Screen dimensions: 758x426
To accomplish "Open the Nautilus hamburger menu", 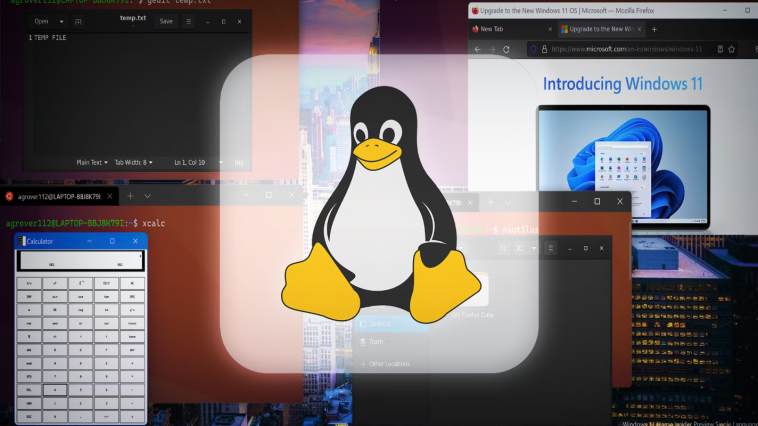I will pos(551,248).
